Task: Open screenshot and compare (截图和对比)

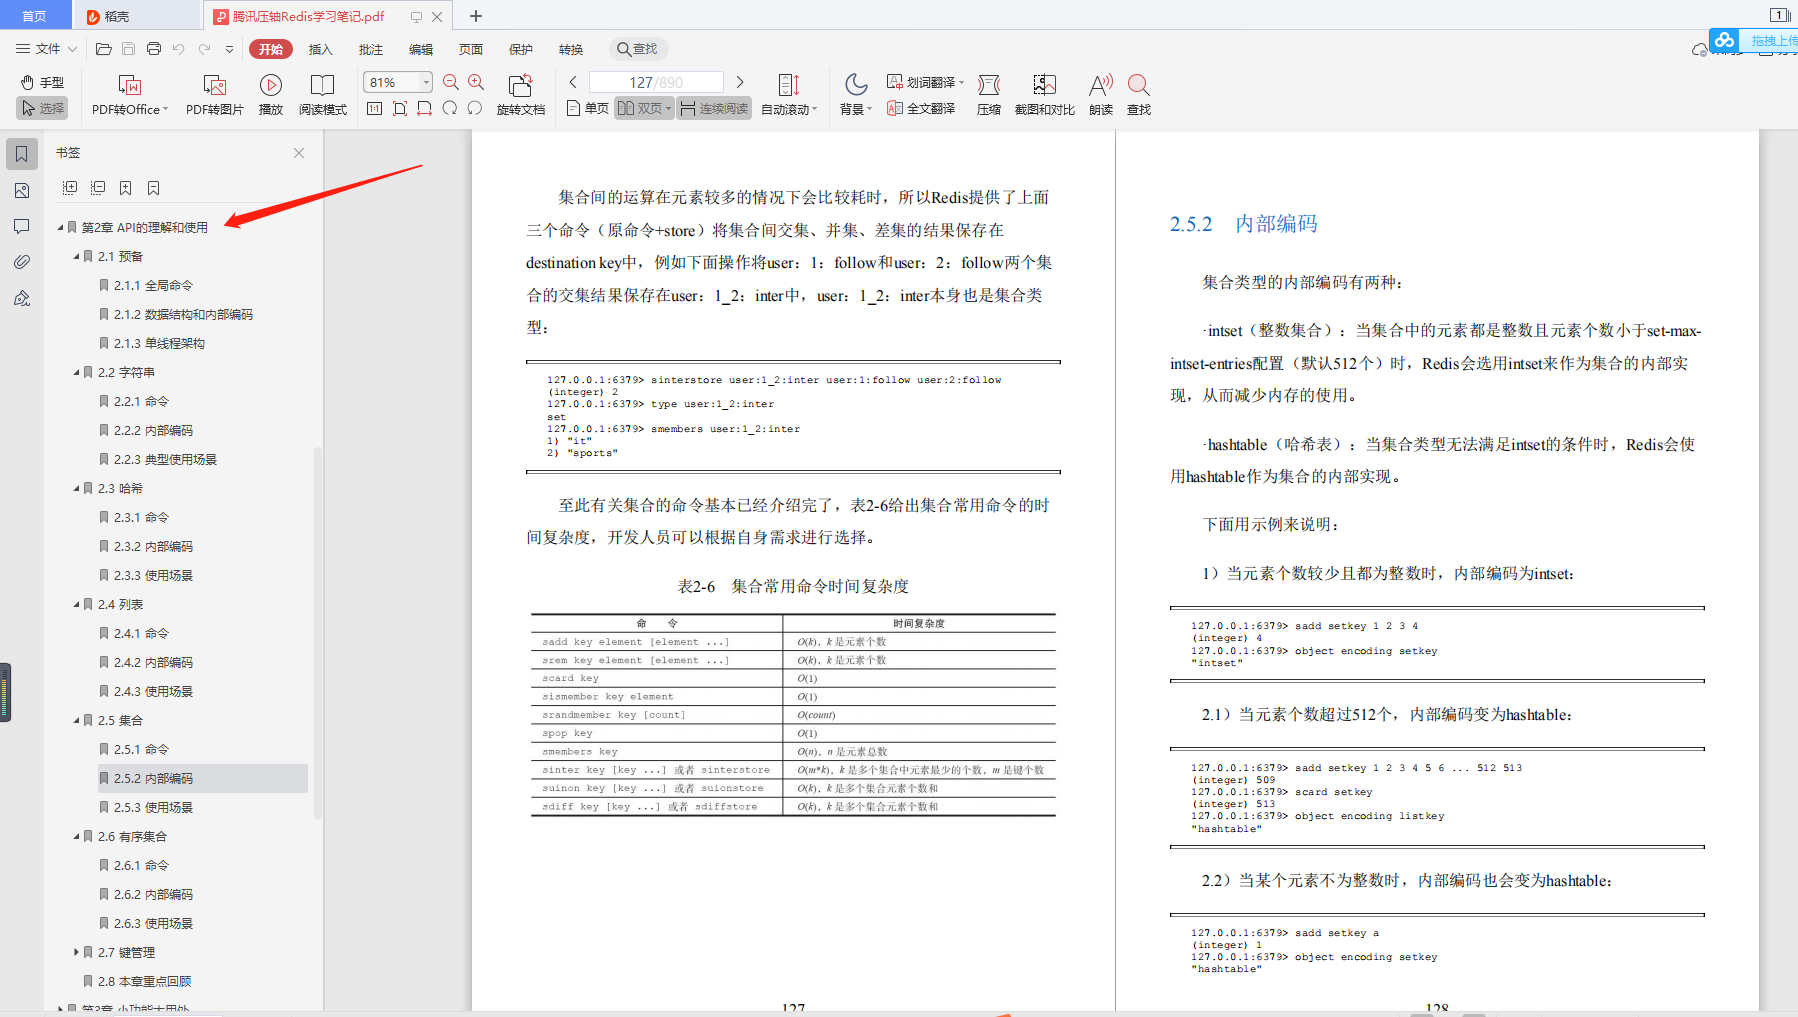Action: point(1044,95)
